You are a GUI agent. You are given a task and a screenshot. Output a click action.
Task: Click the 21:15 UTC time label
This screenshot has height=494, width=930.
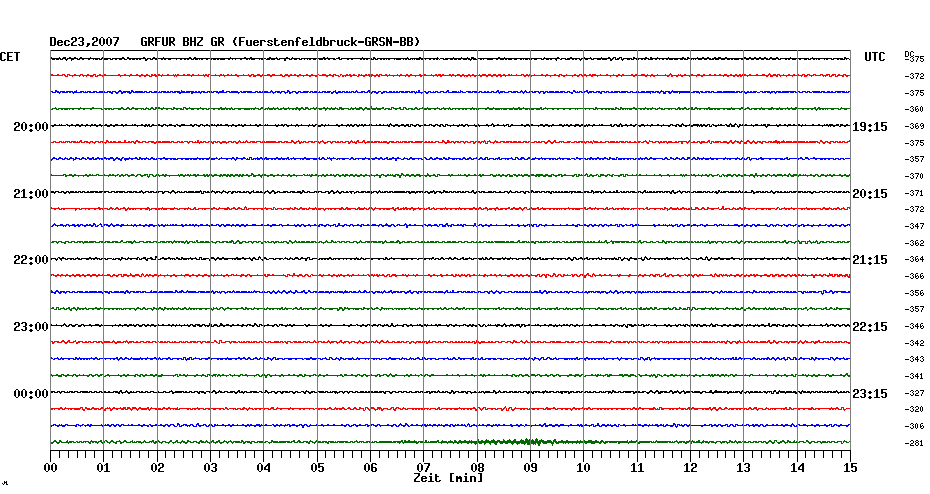click(x=870, y=260)
